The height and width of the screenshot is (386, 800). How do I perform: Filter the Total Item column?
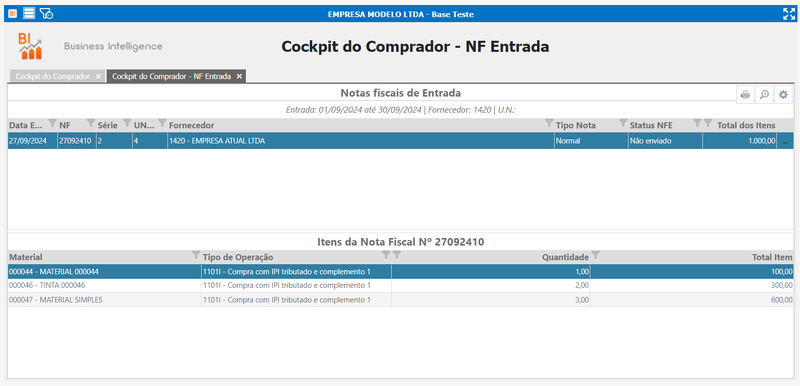coord(595,255)
